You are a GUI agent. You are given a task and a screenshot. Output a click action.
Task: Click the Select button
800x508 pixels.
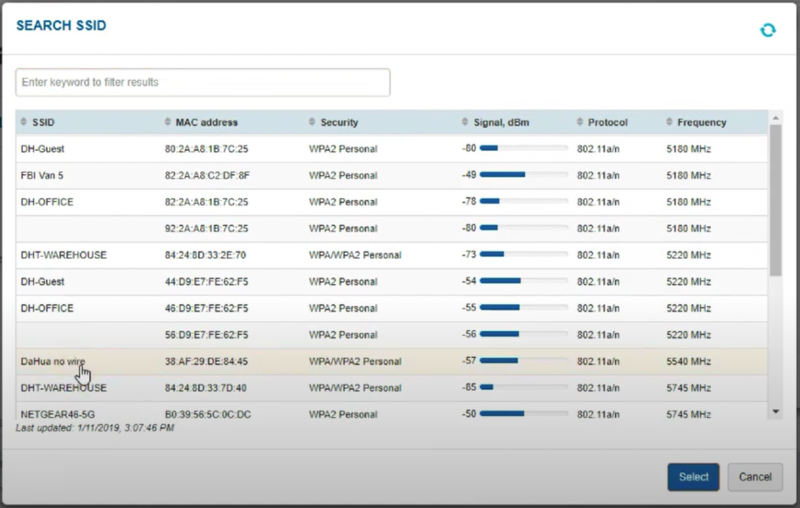tap(693, 477)
